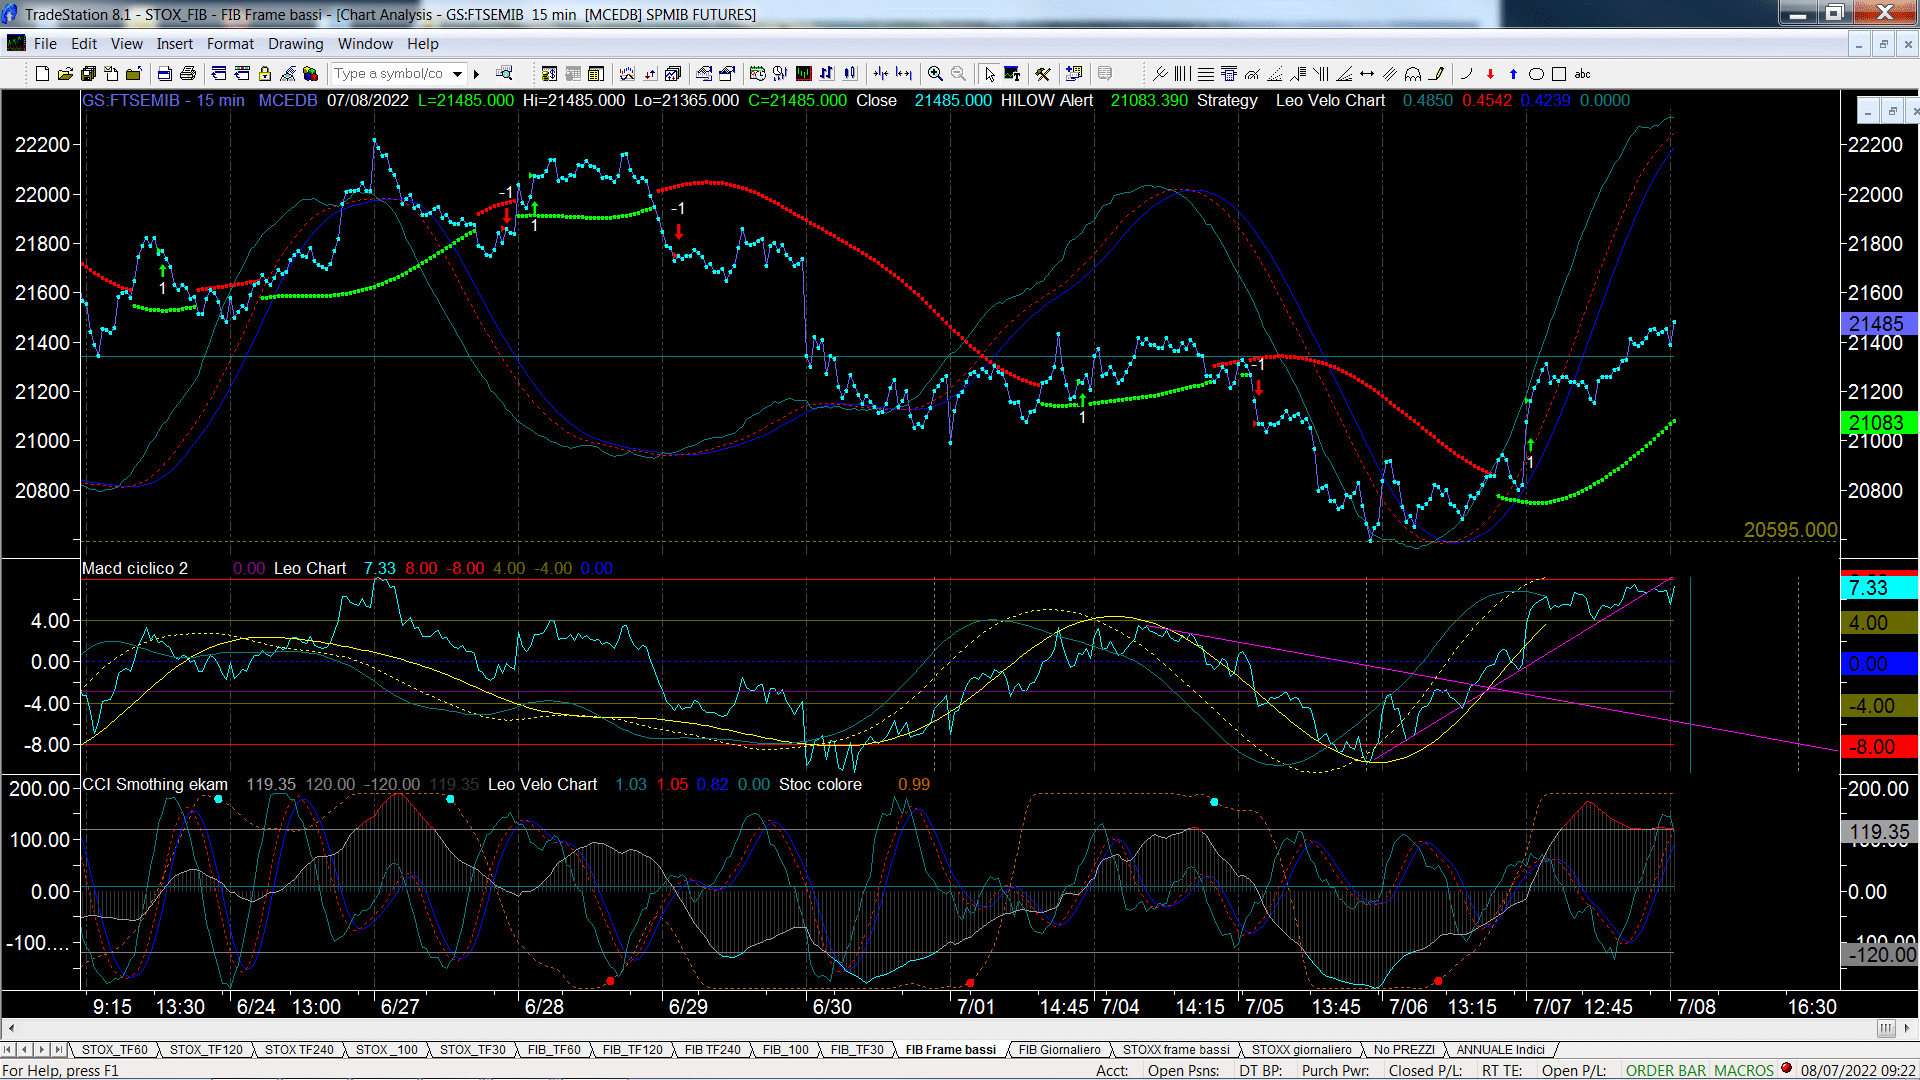Select the pencil freehand drawing tool
The image size is (1920, 1080).
(1436, 73)
